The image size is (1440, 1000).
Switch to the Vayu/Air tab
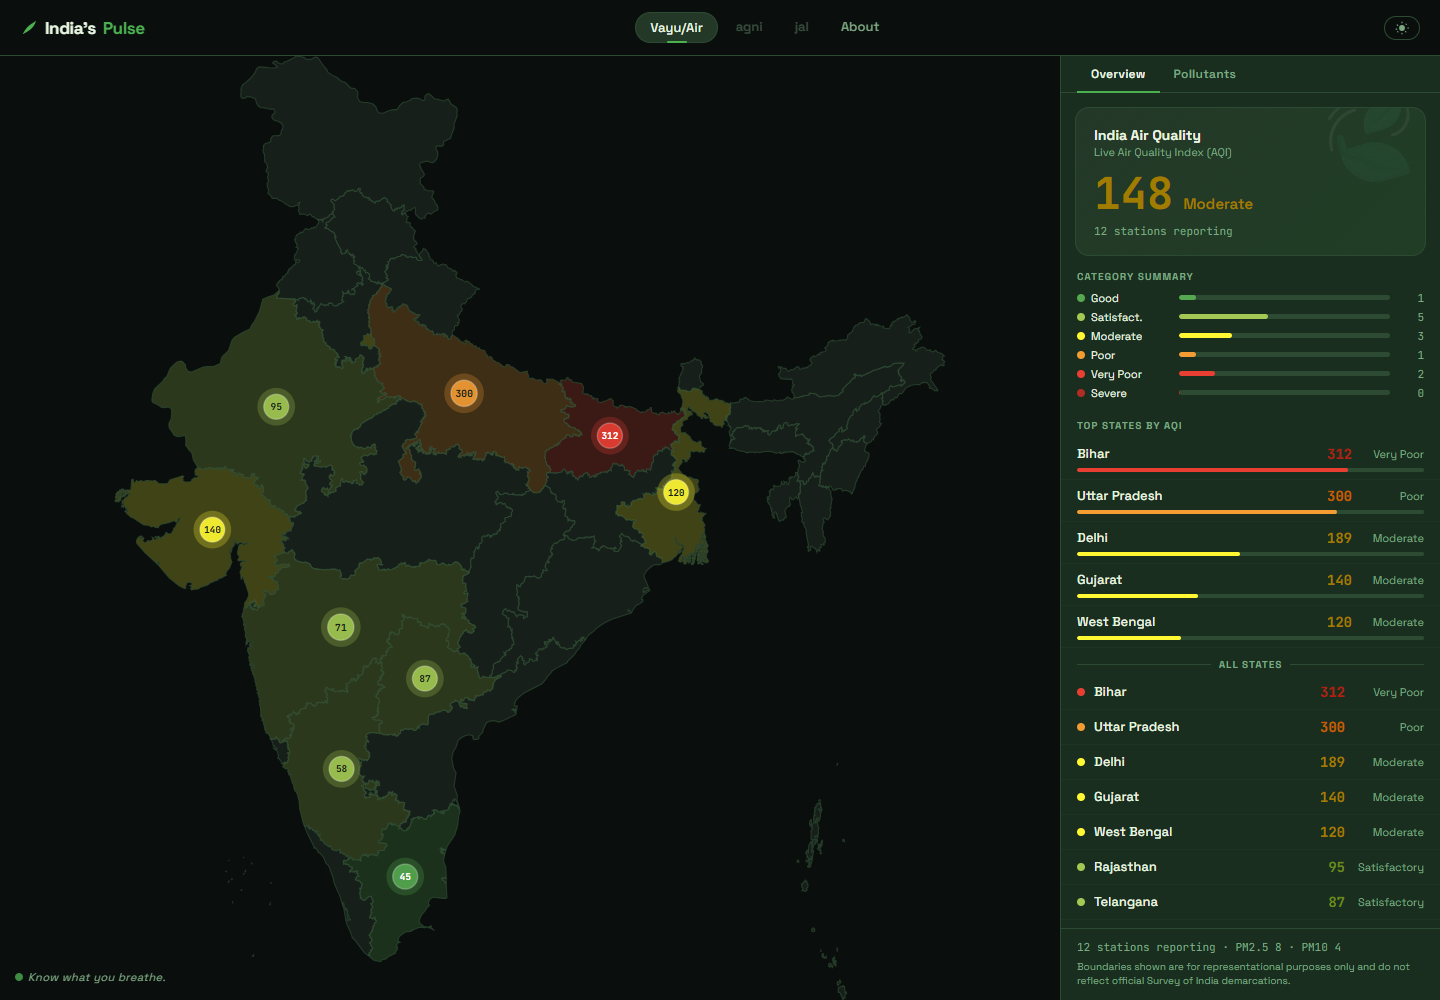[x=676, y=28]
